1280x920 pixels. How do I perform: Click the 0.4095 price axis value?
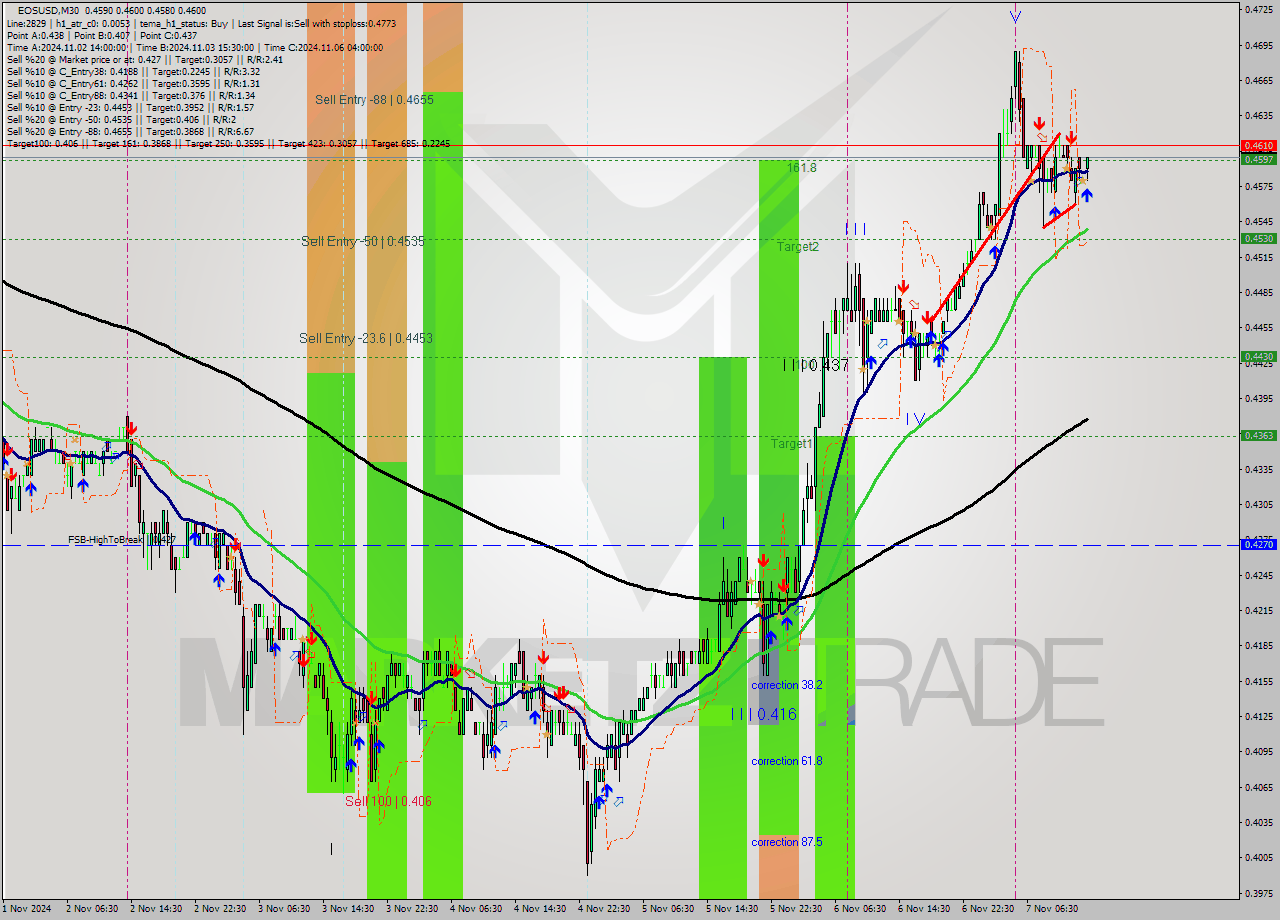(1258, 752)
